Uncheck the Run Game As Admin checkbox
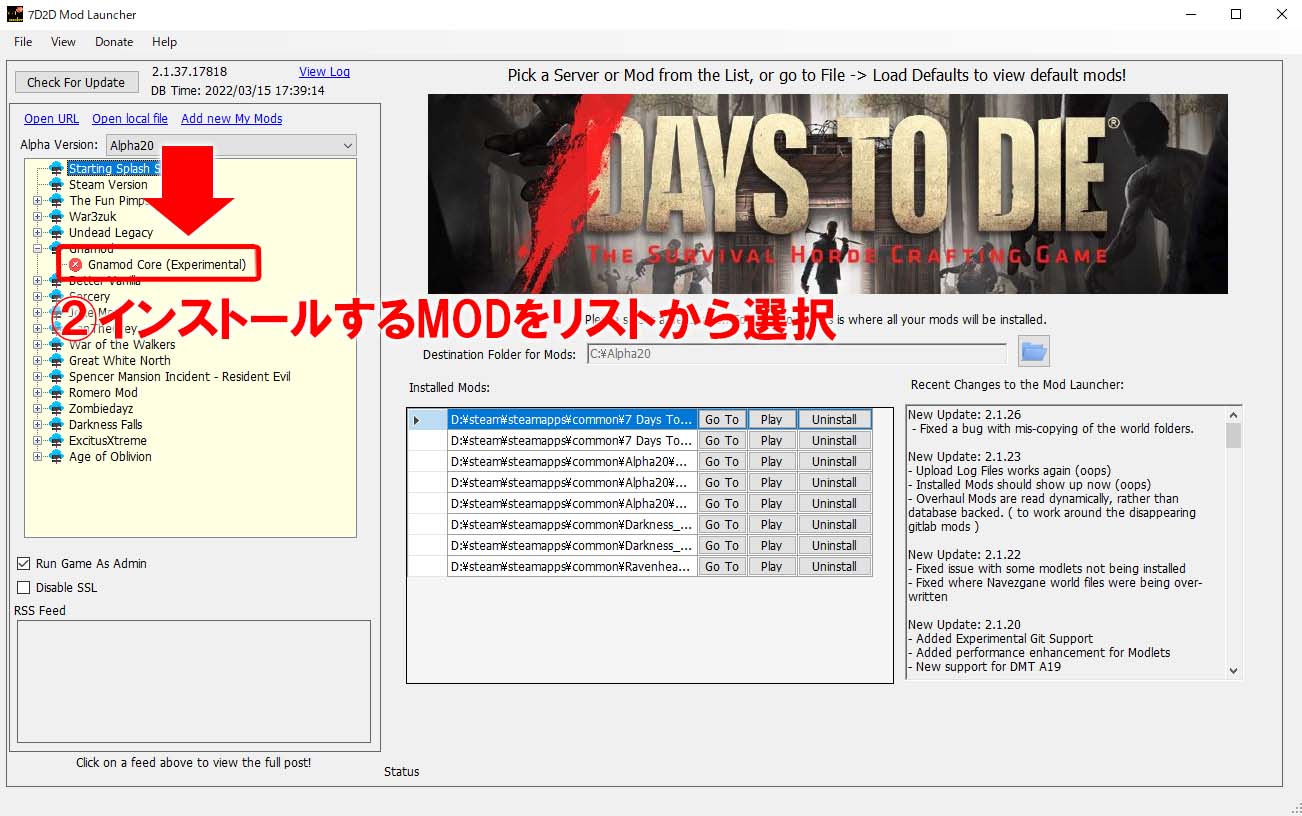This screenshot has height=816, width=1302. (24, 563)
